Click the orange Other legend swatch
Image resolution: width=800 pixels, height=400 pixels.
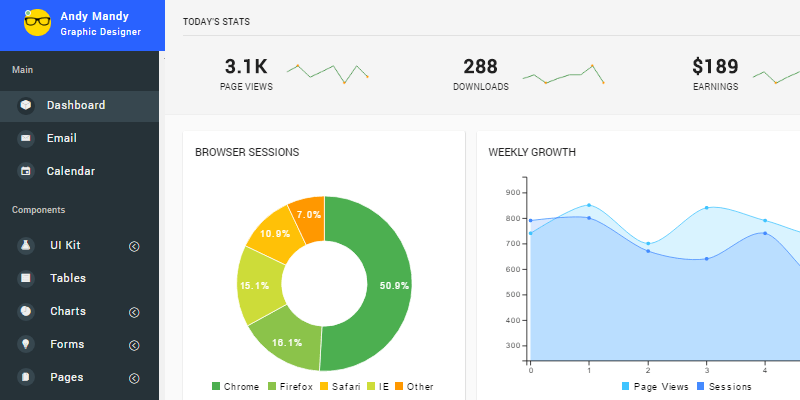coord(399,387)
